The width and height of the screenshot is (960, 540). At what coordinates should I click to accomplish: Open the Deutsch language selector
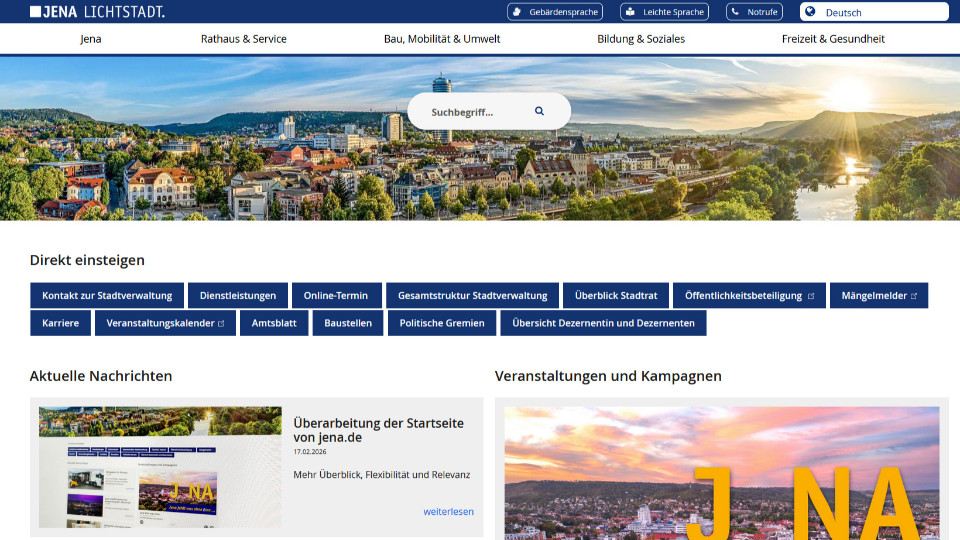tap(874, 12)
